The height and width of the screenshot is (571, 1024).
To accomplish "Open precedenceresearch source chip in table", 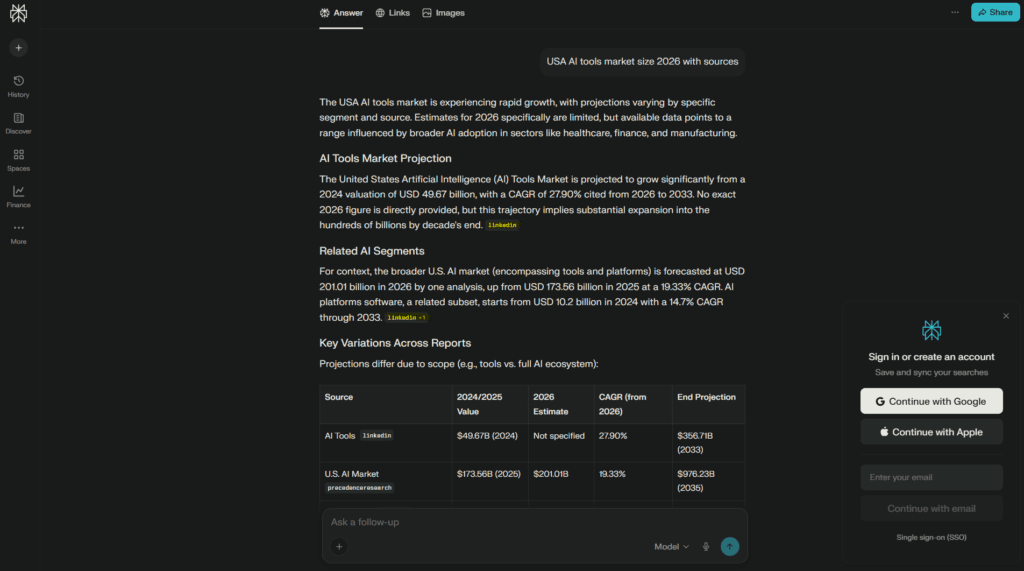I will click(359, 488).
